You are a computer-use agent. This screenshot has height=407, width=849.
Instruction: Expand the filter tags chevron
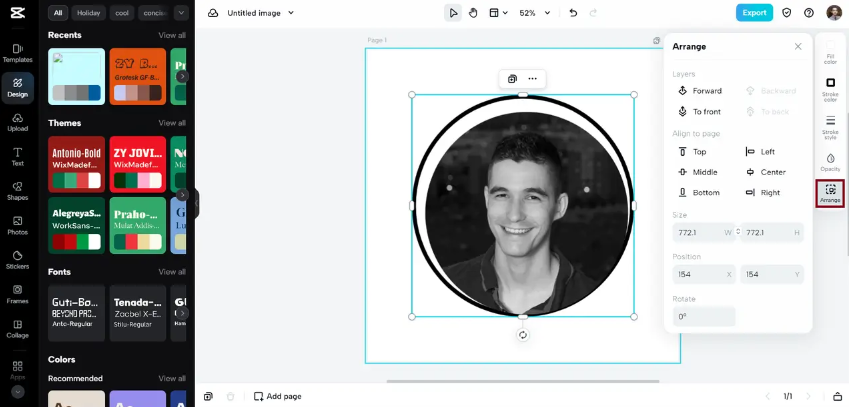181,12
